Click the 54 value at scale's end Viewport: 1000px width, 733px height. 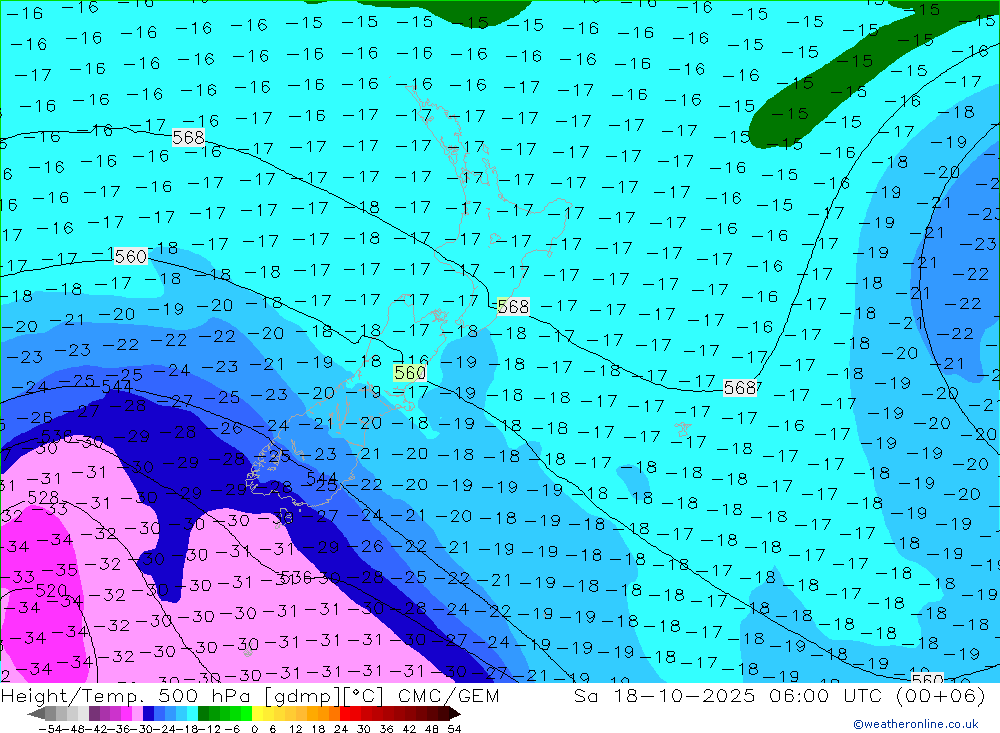[454, 729]
